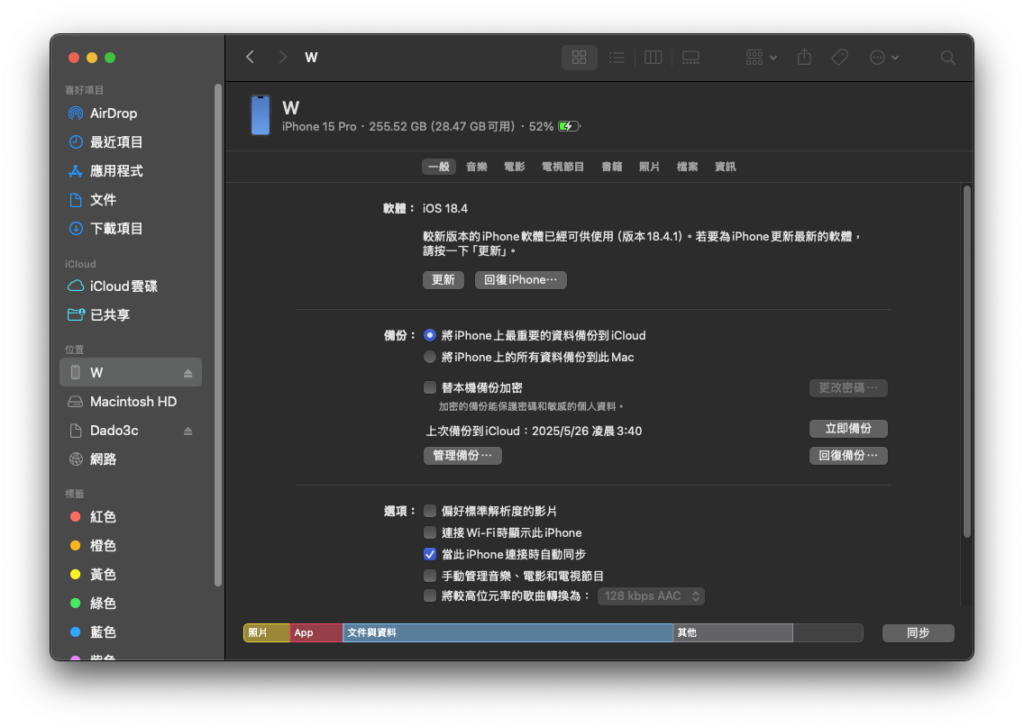The height and width of the screenshot is (727, 1024).
Task: Go back using the left chevron arrow
Action: pyautogui.click(x=250, y=57)
